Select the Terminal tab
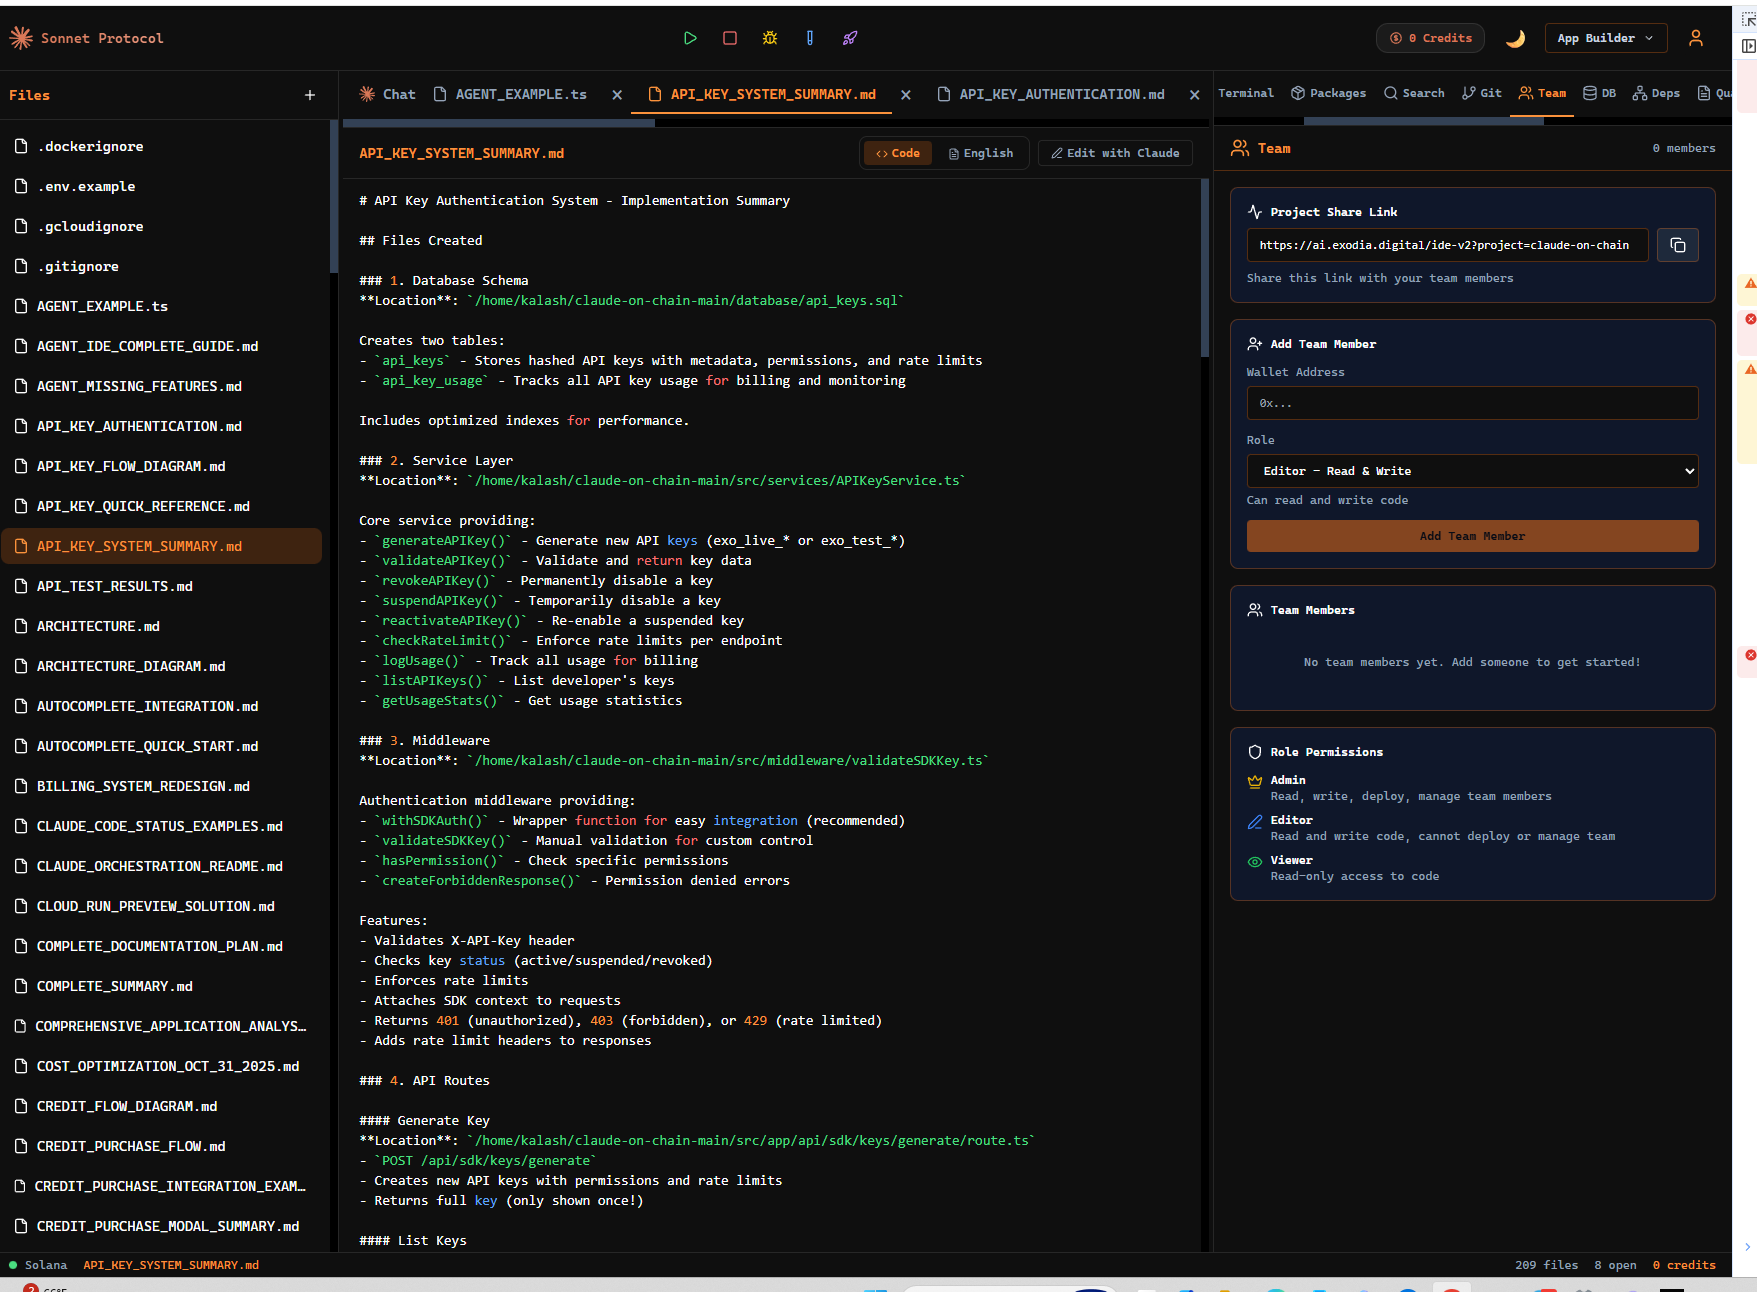1757x1292 pixels. point(1245,93)
